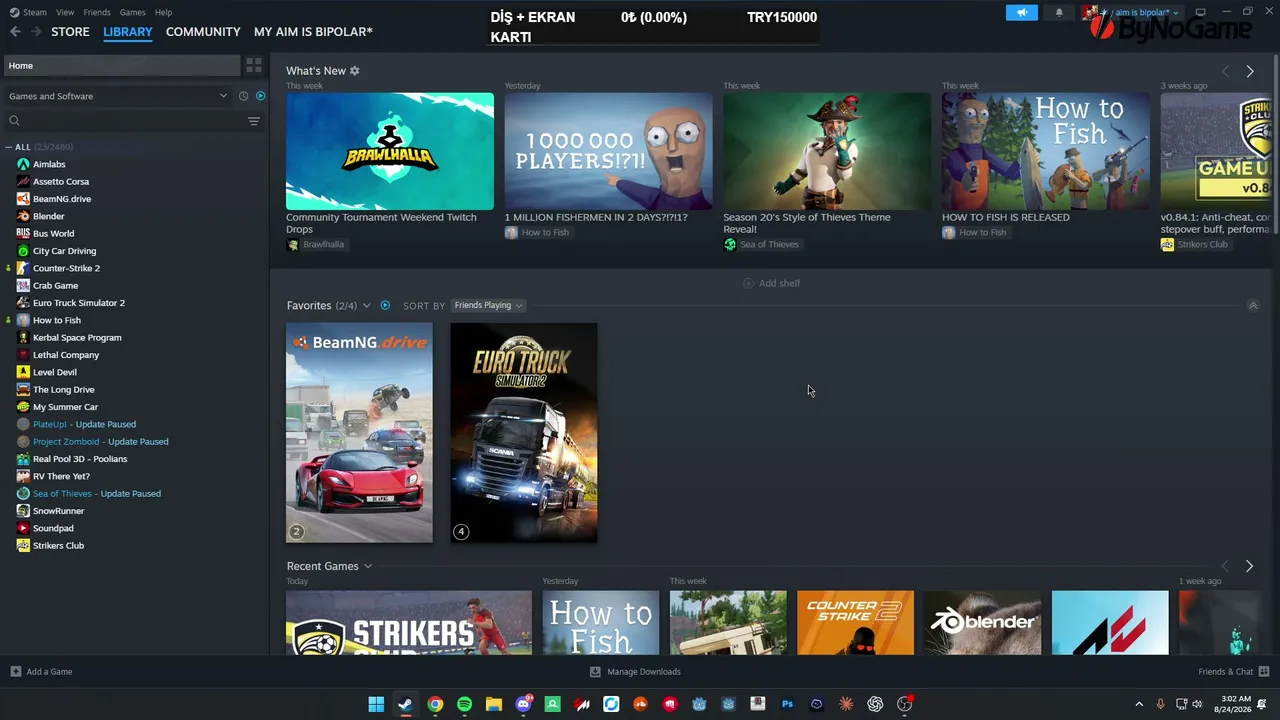Click the megaphone announcements button
1280x720 pixels.
[1022, 12]
